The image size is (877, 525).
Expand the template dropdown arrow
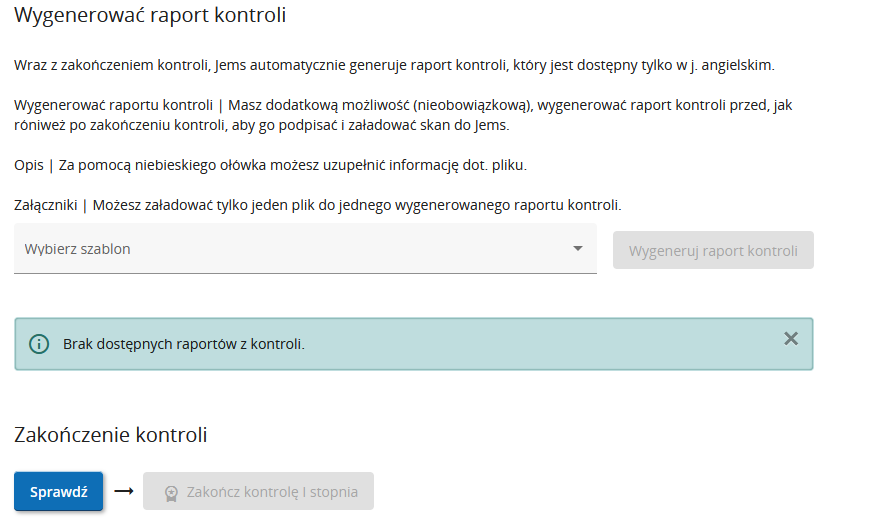coord(577,249)
